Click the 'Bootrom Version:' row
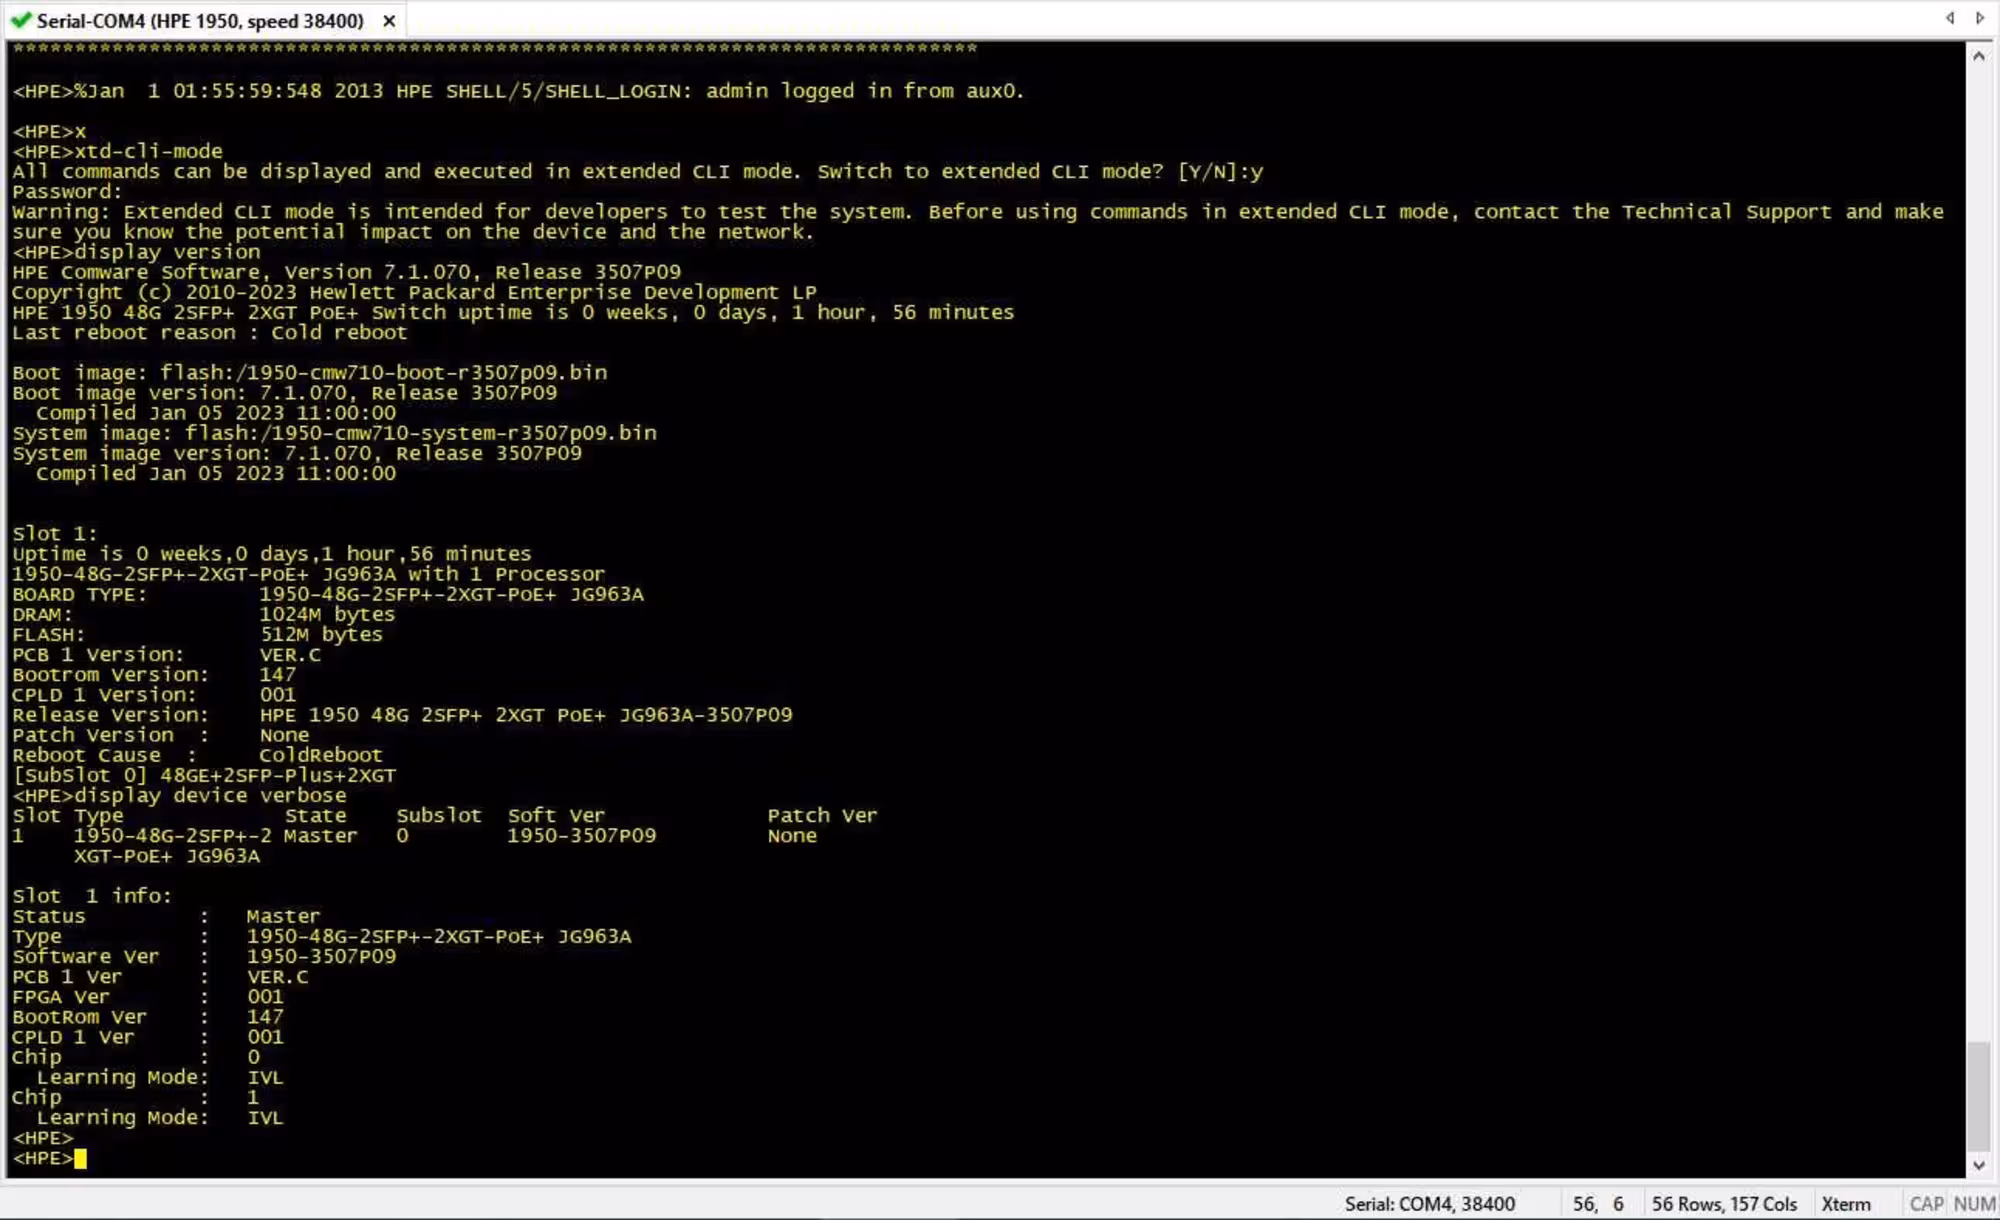This screenshot has height=1220, width=2000. (x=154, y=675)
